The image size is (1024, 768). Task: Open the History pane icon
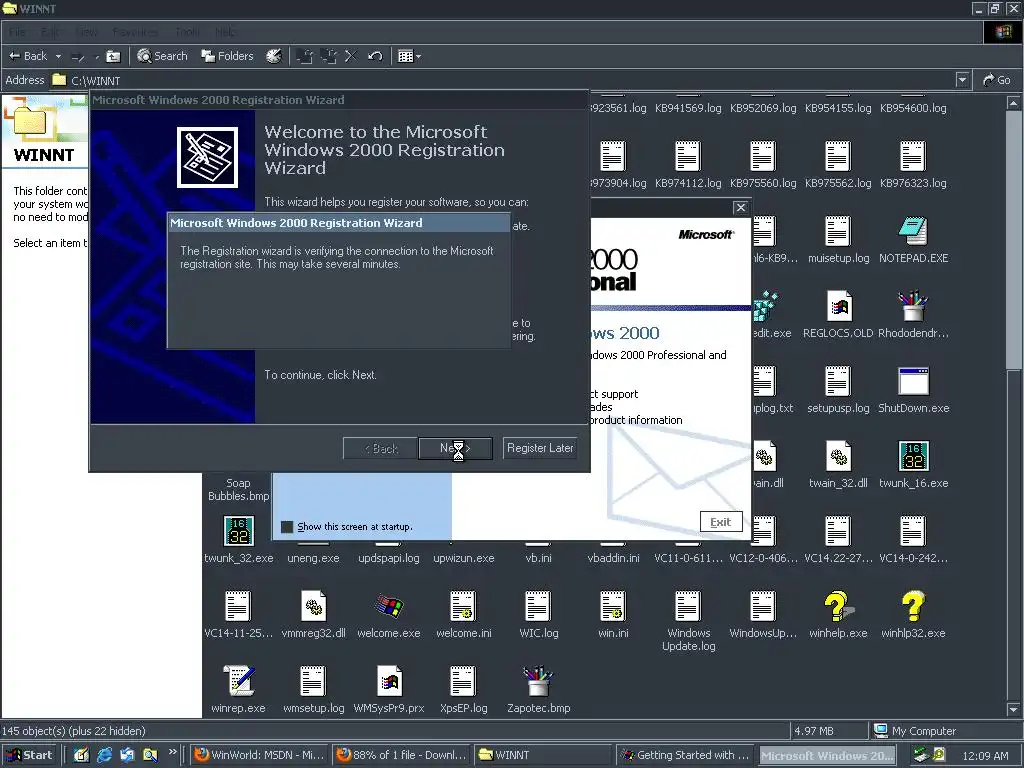[274, 56]
